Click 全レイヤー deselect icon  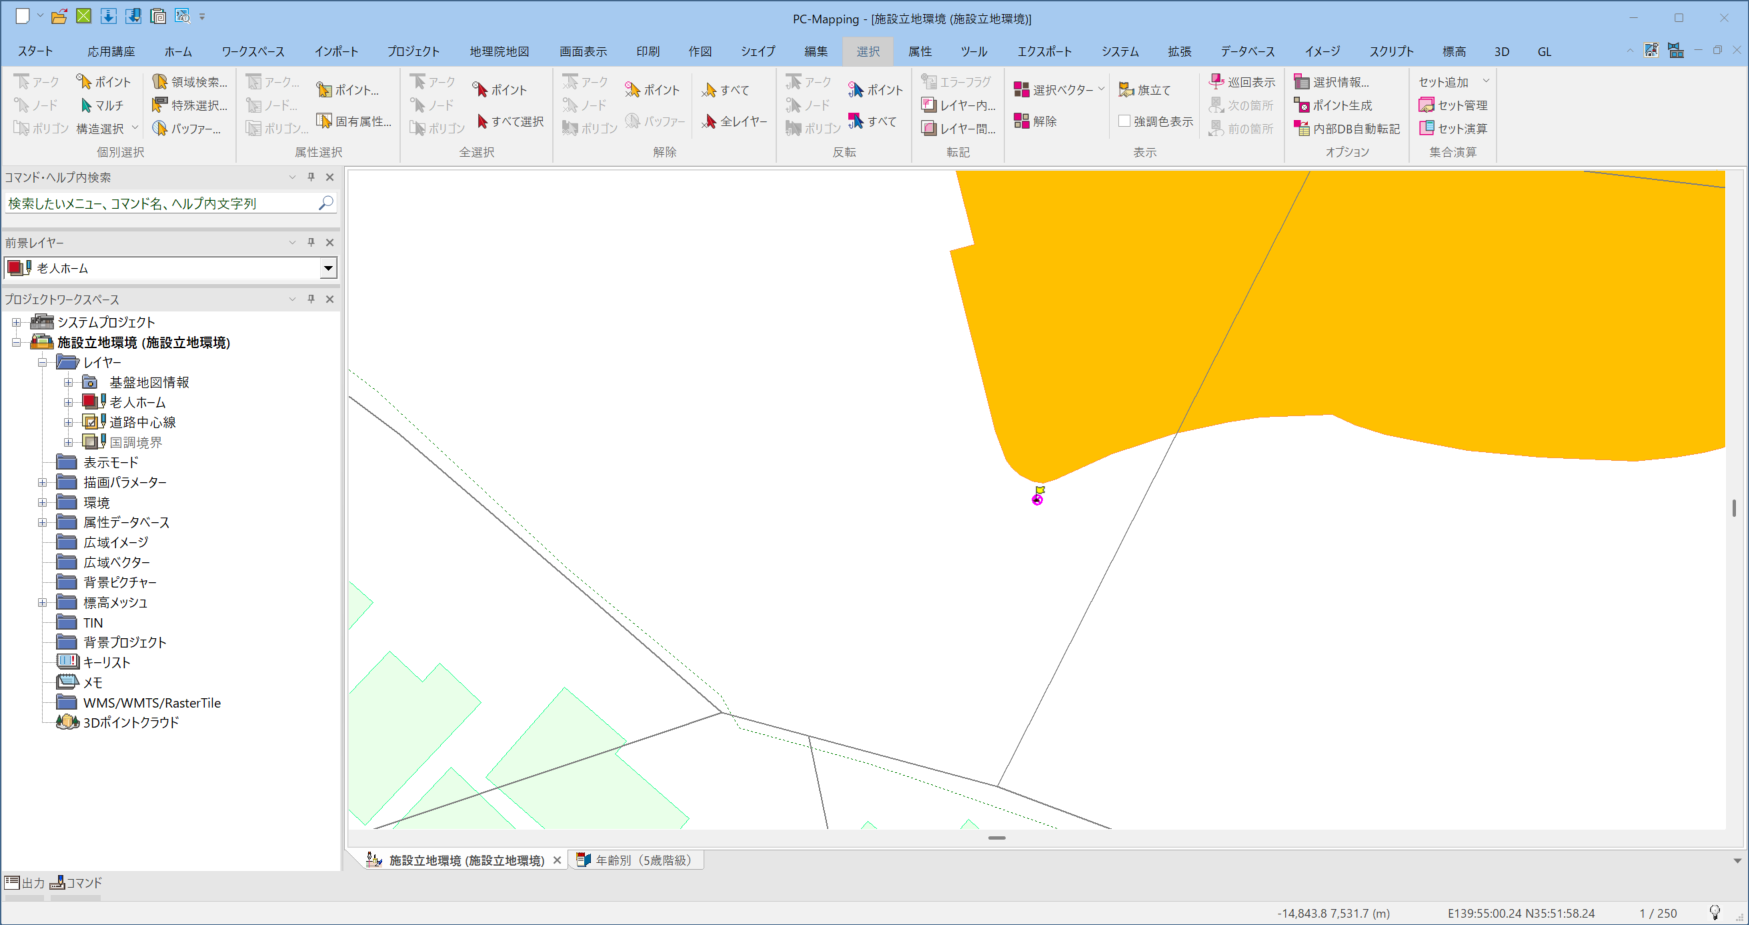709,121
